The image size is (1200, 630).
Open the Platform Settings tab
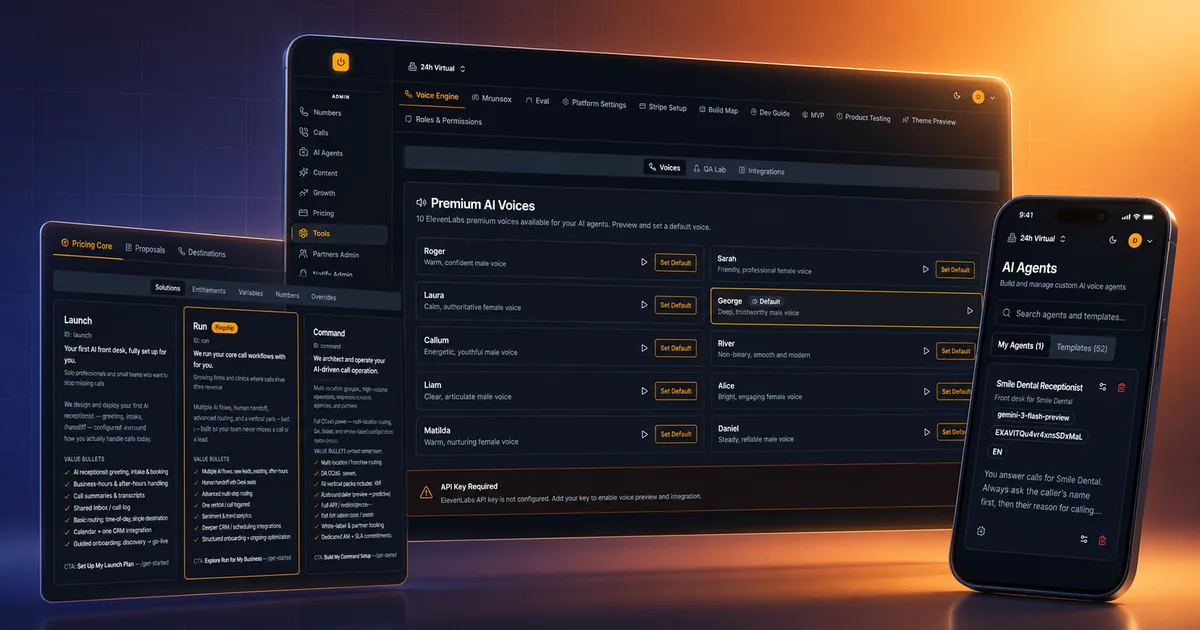click(x=594, y=103)
